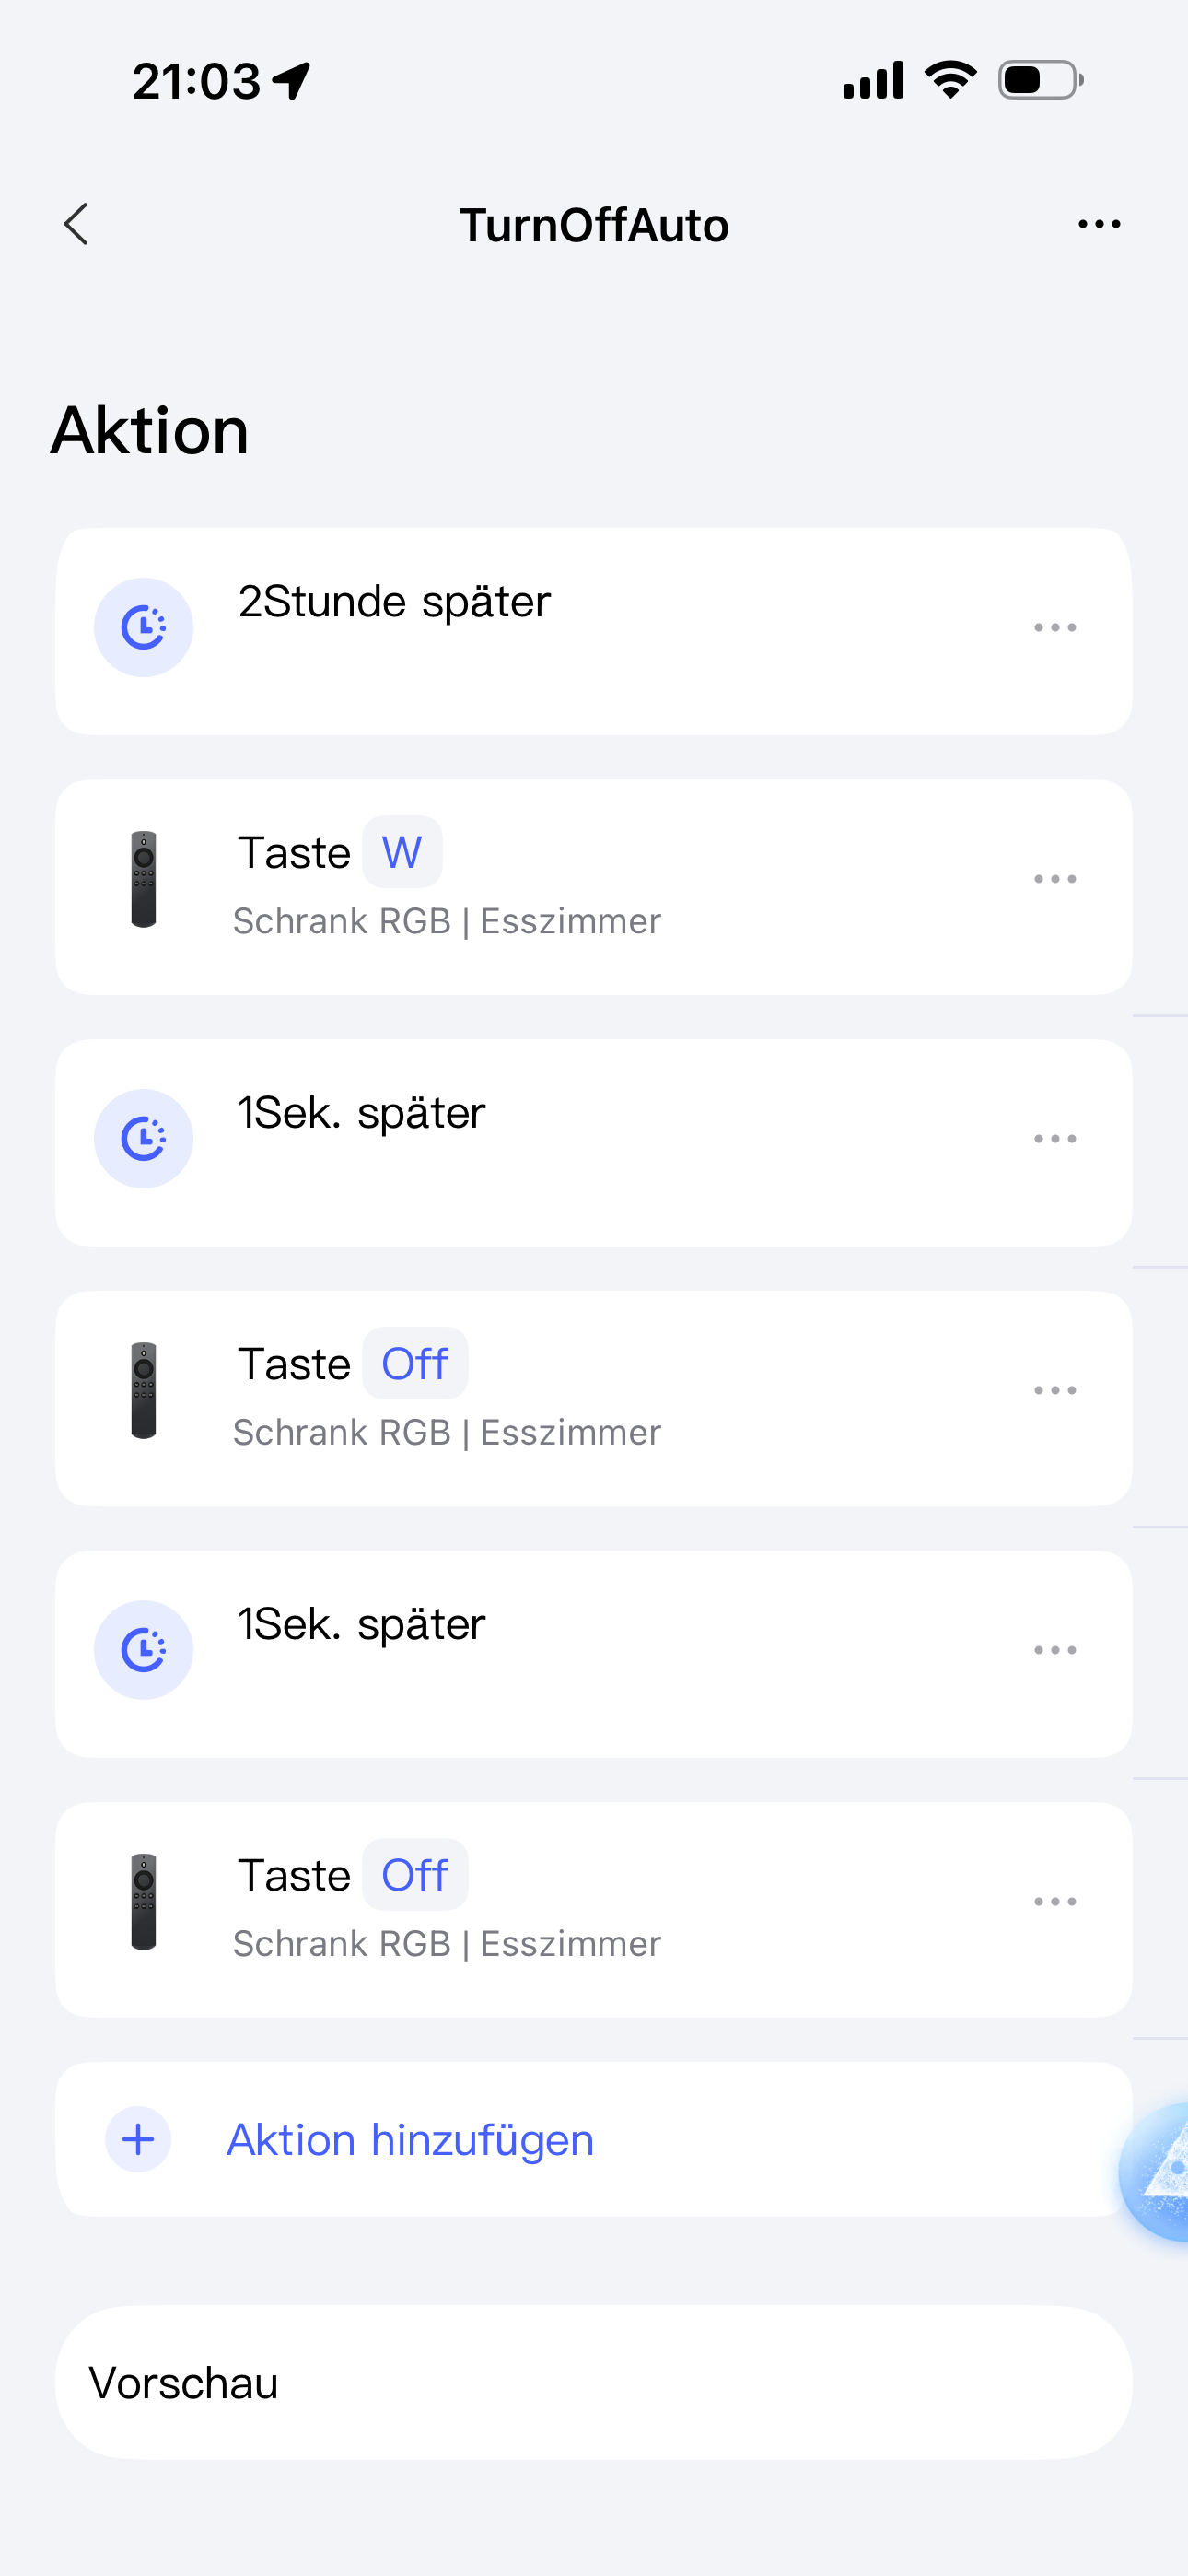1188x2576 pixels.
Task: Open options menu for first Taste Off action
Action: (x=1055, y=1390)
